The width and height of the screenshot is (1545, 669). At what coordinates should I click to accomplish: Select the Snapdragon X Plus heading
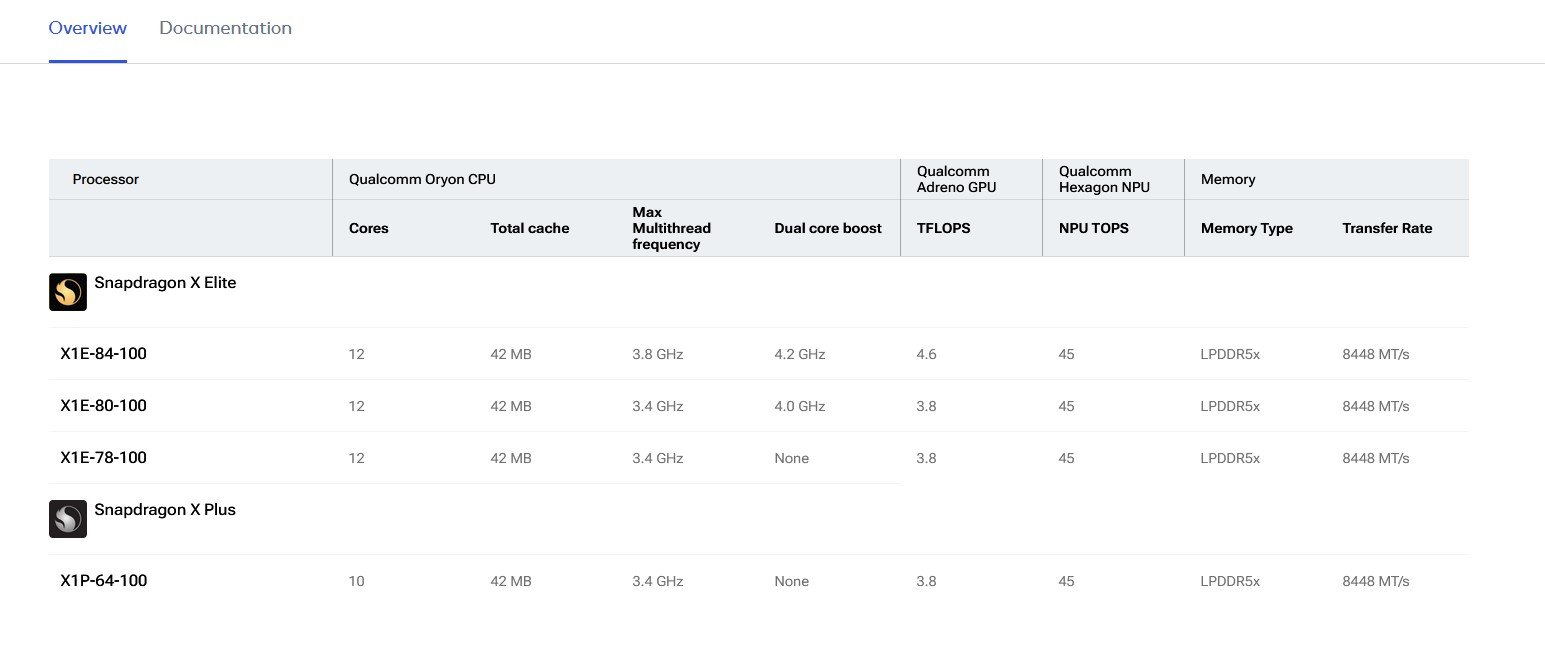165,509
